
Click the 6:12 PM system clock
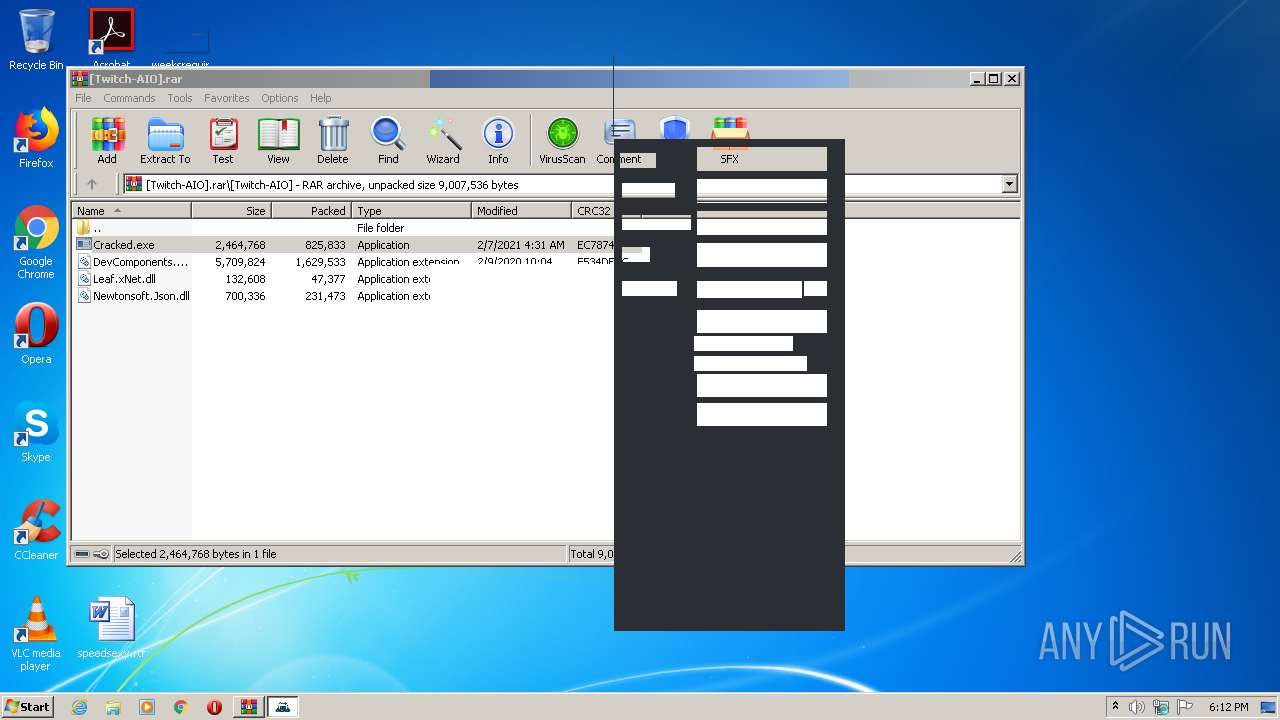click(1228, 707)
